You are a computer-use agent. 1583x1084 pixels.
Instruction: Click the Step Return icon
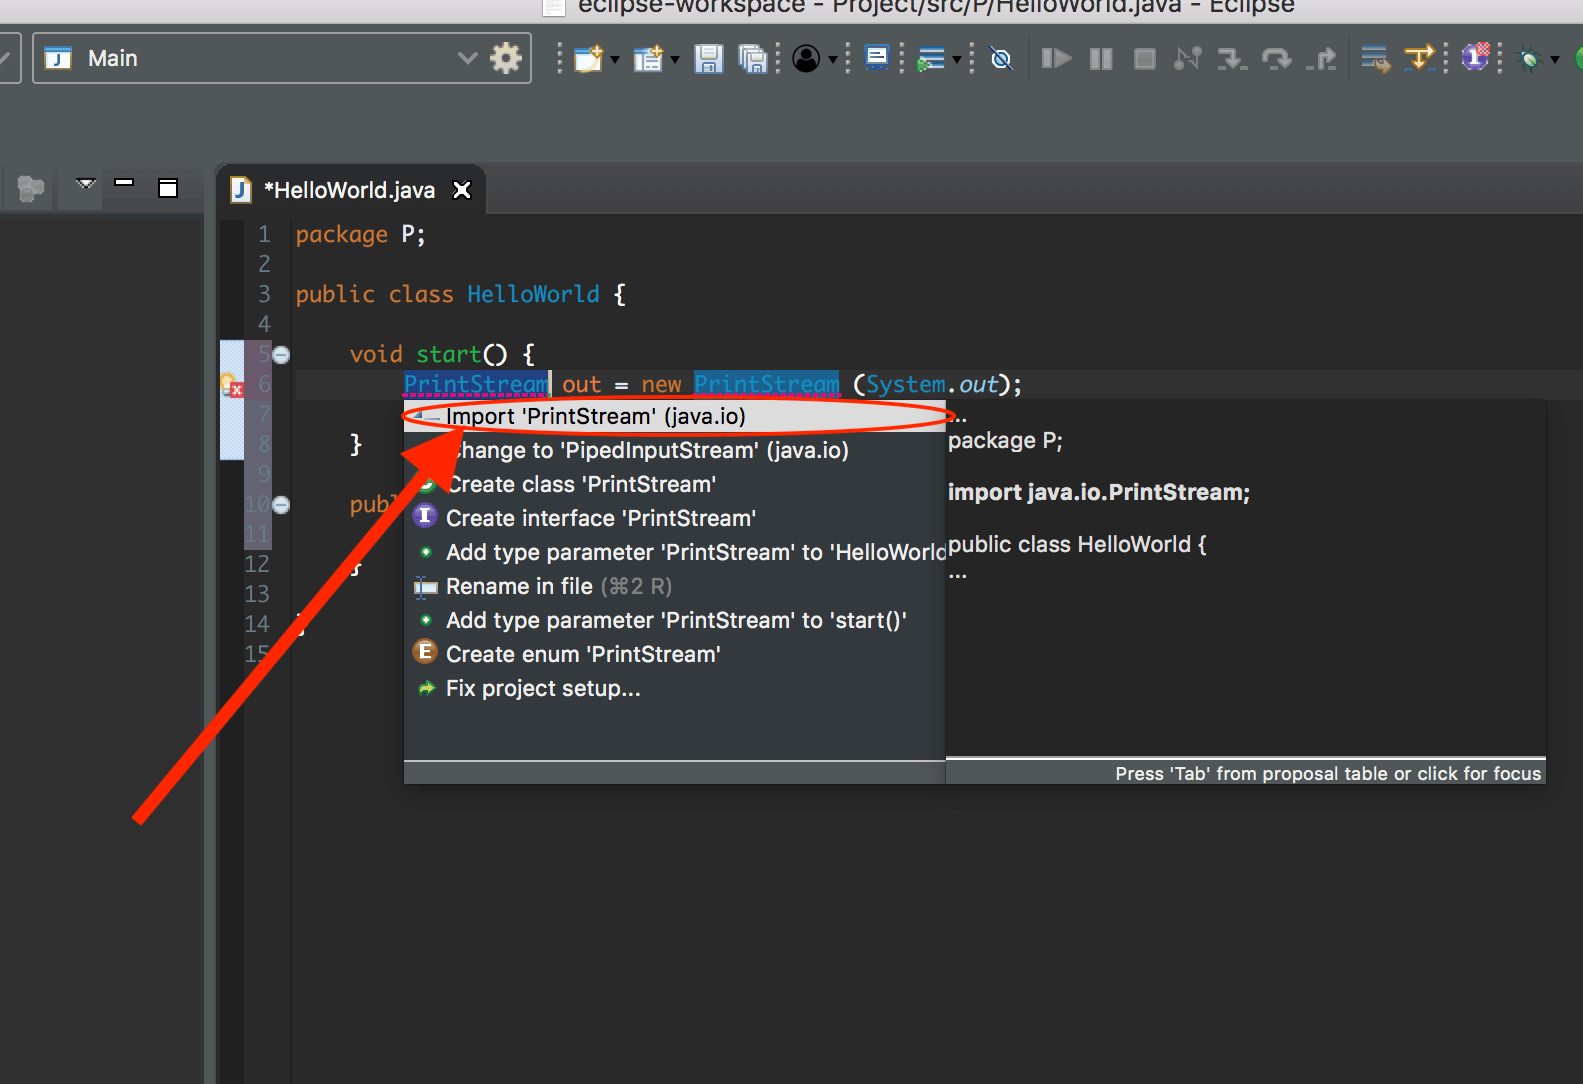1321,59
